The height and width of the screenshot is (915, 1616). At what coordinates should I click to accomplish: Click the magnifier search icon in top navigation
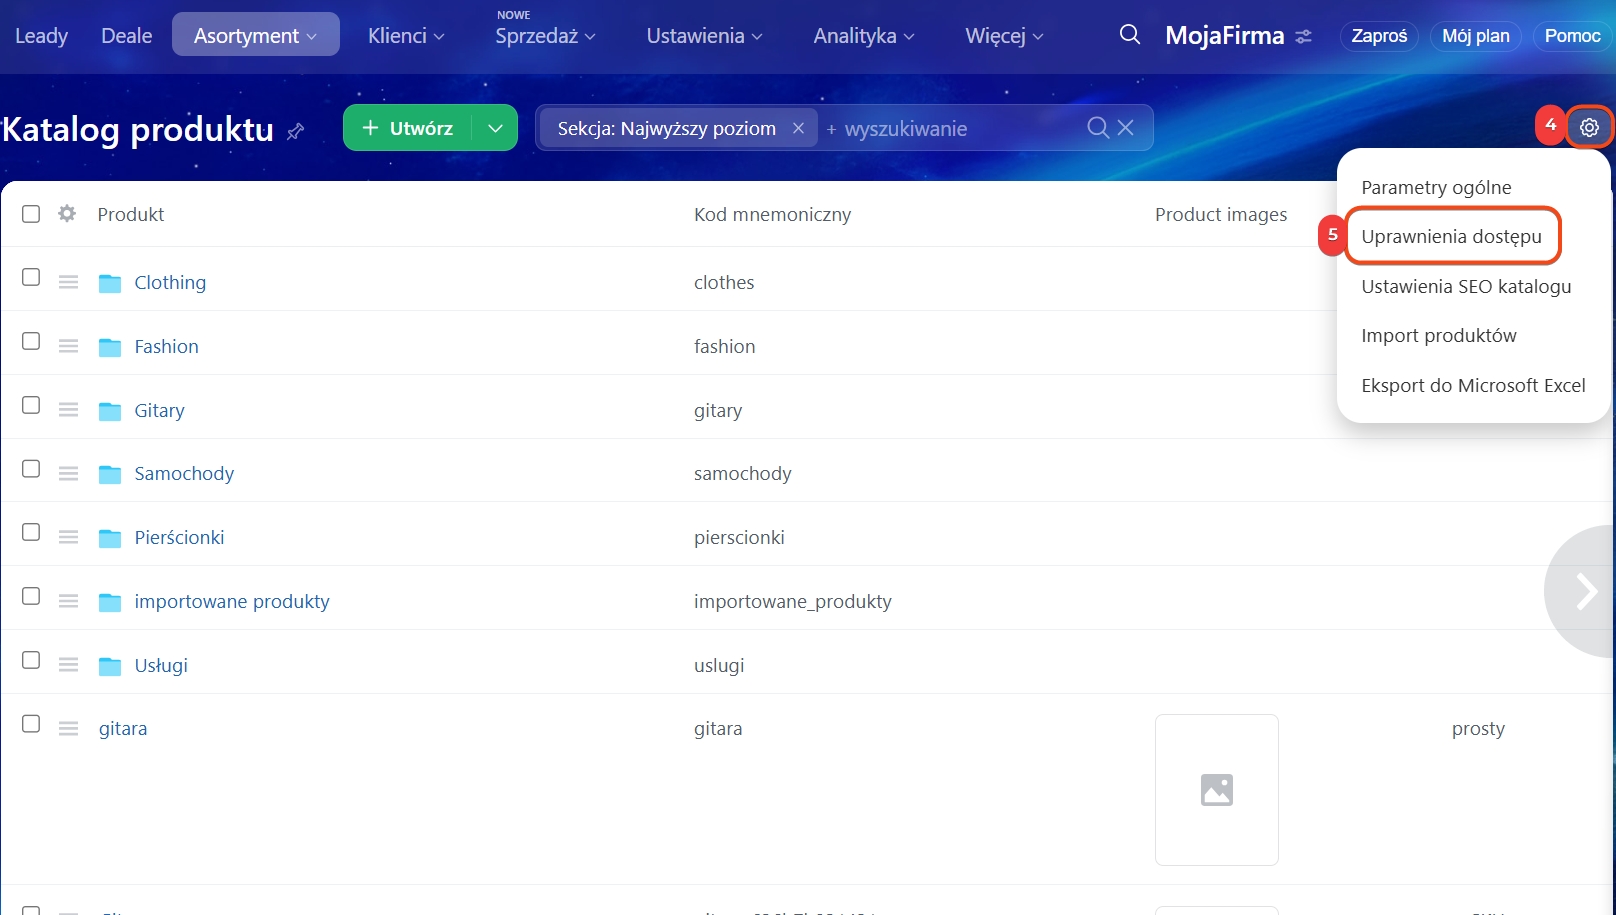click(1129, 35)
